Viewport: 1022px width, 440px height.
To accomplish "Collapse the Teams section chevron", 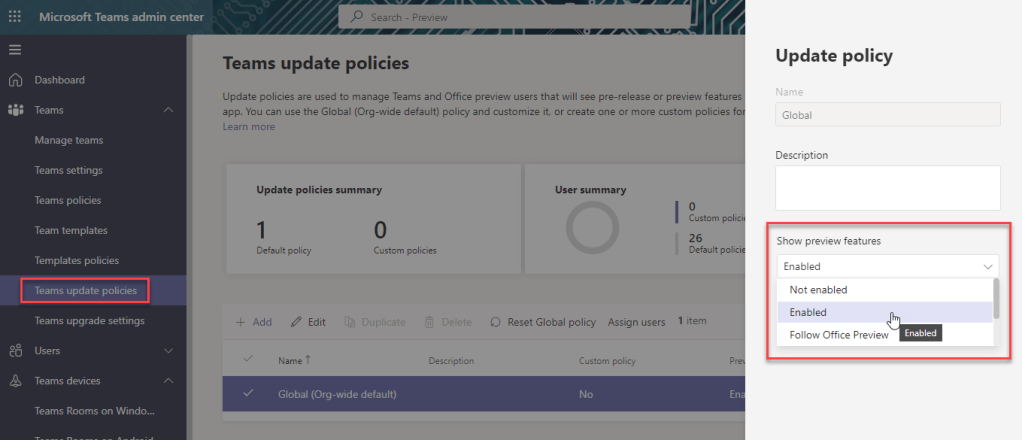I will (x=168, y=110).
